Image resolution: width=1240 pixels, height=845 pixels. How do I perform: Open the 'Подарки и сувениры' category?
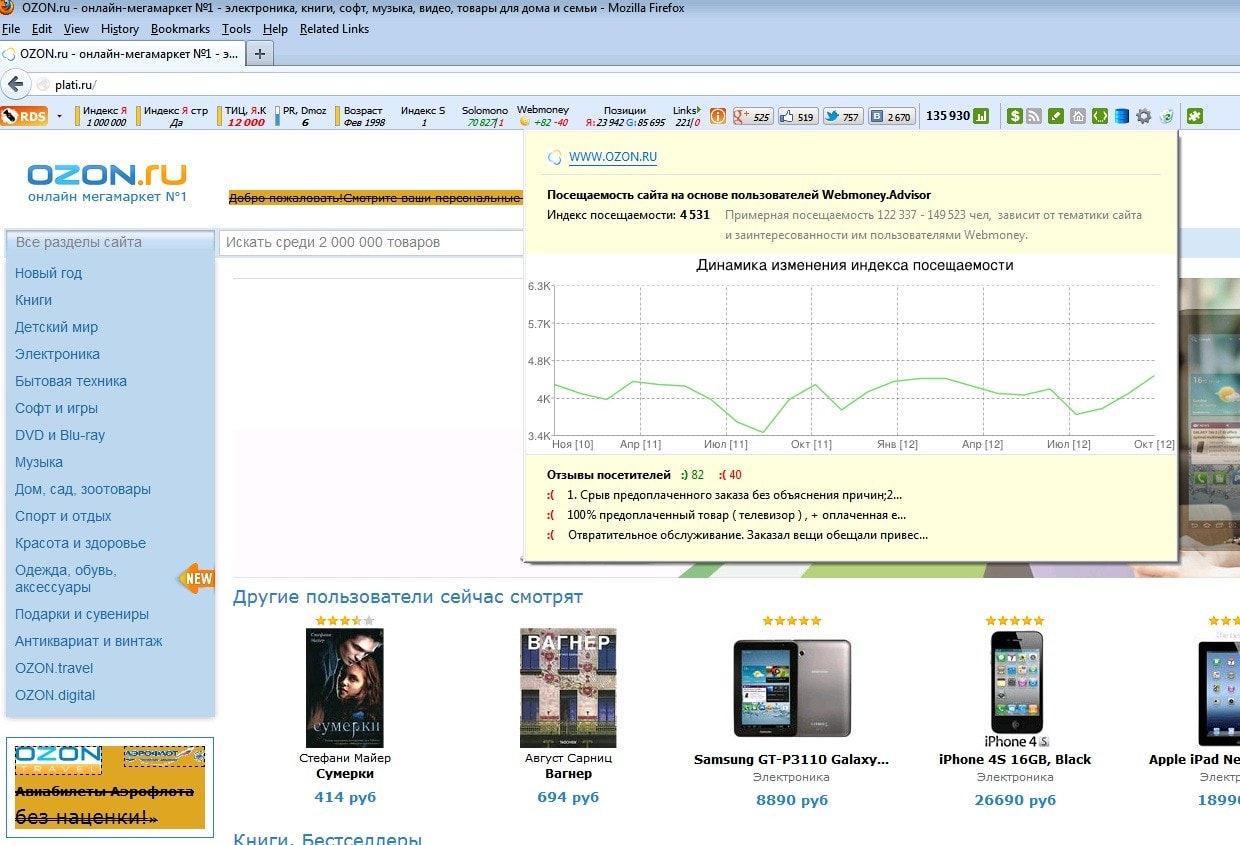(x=82, y=614)
